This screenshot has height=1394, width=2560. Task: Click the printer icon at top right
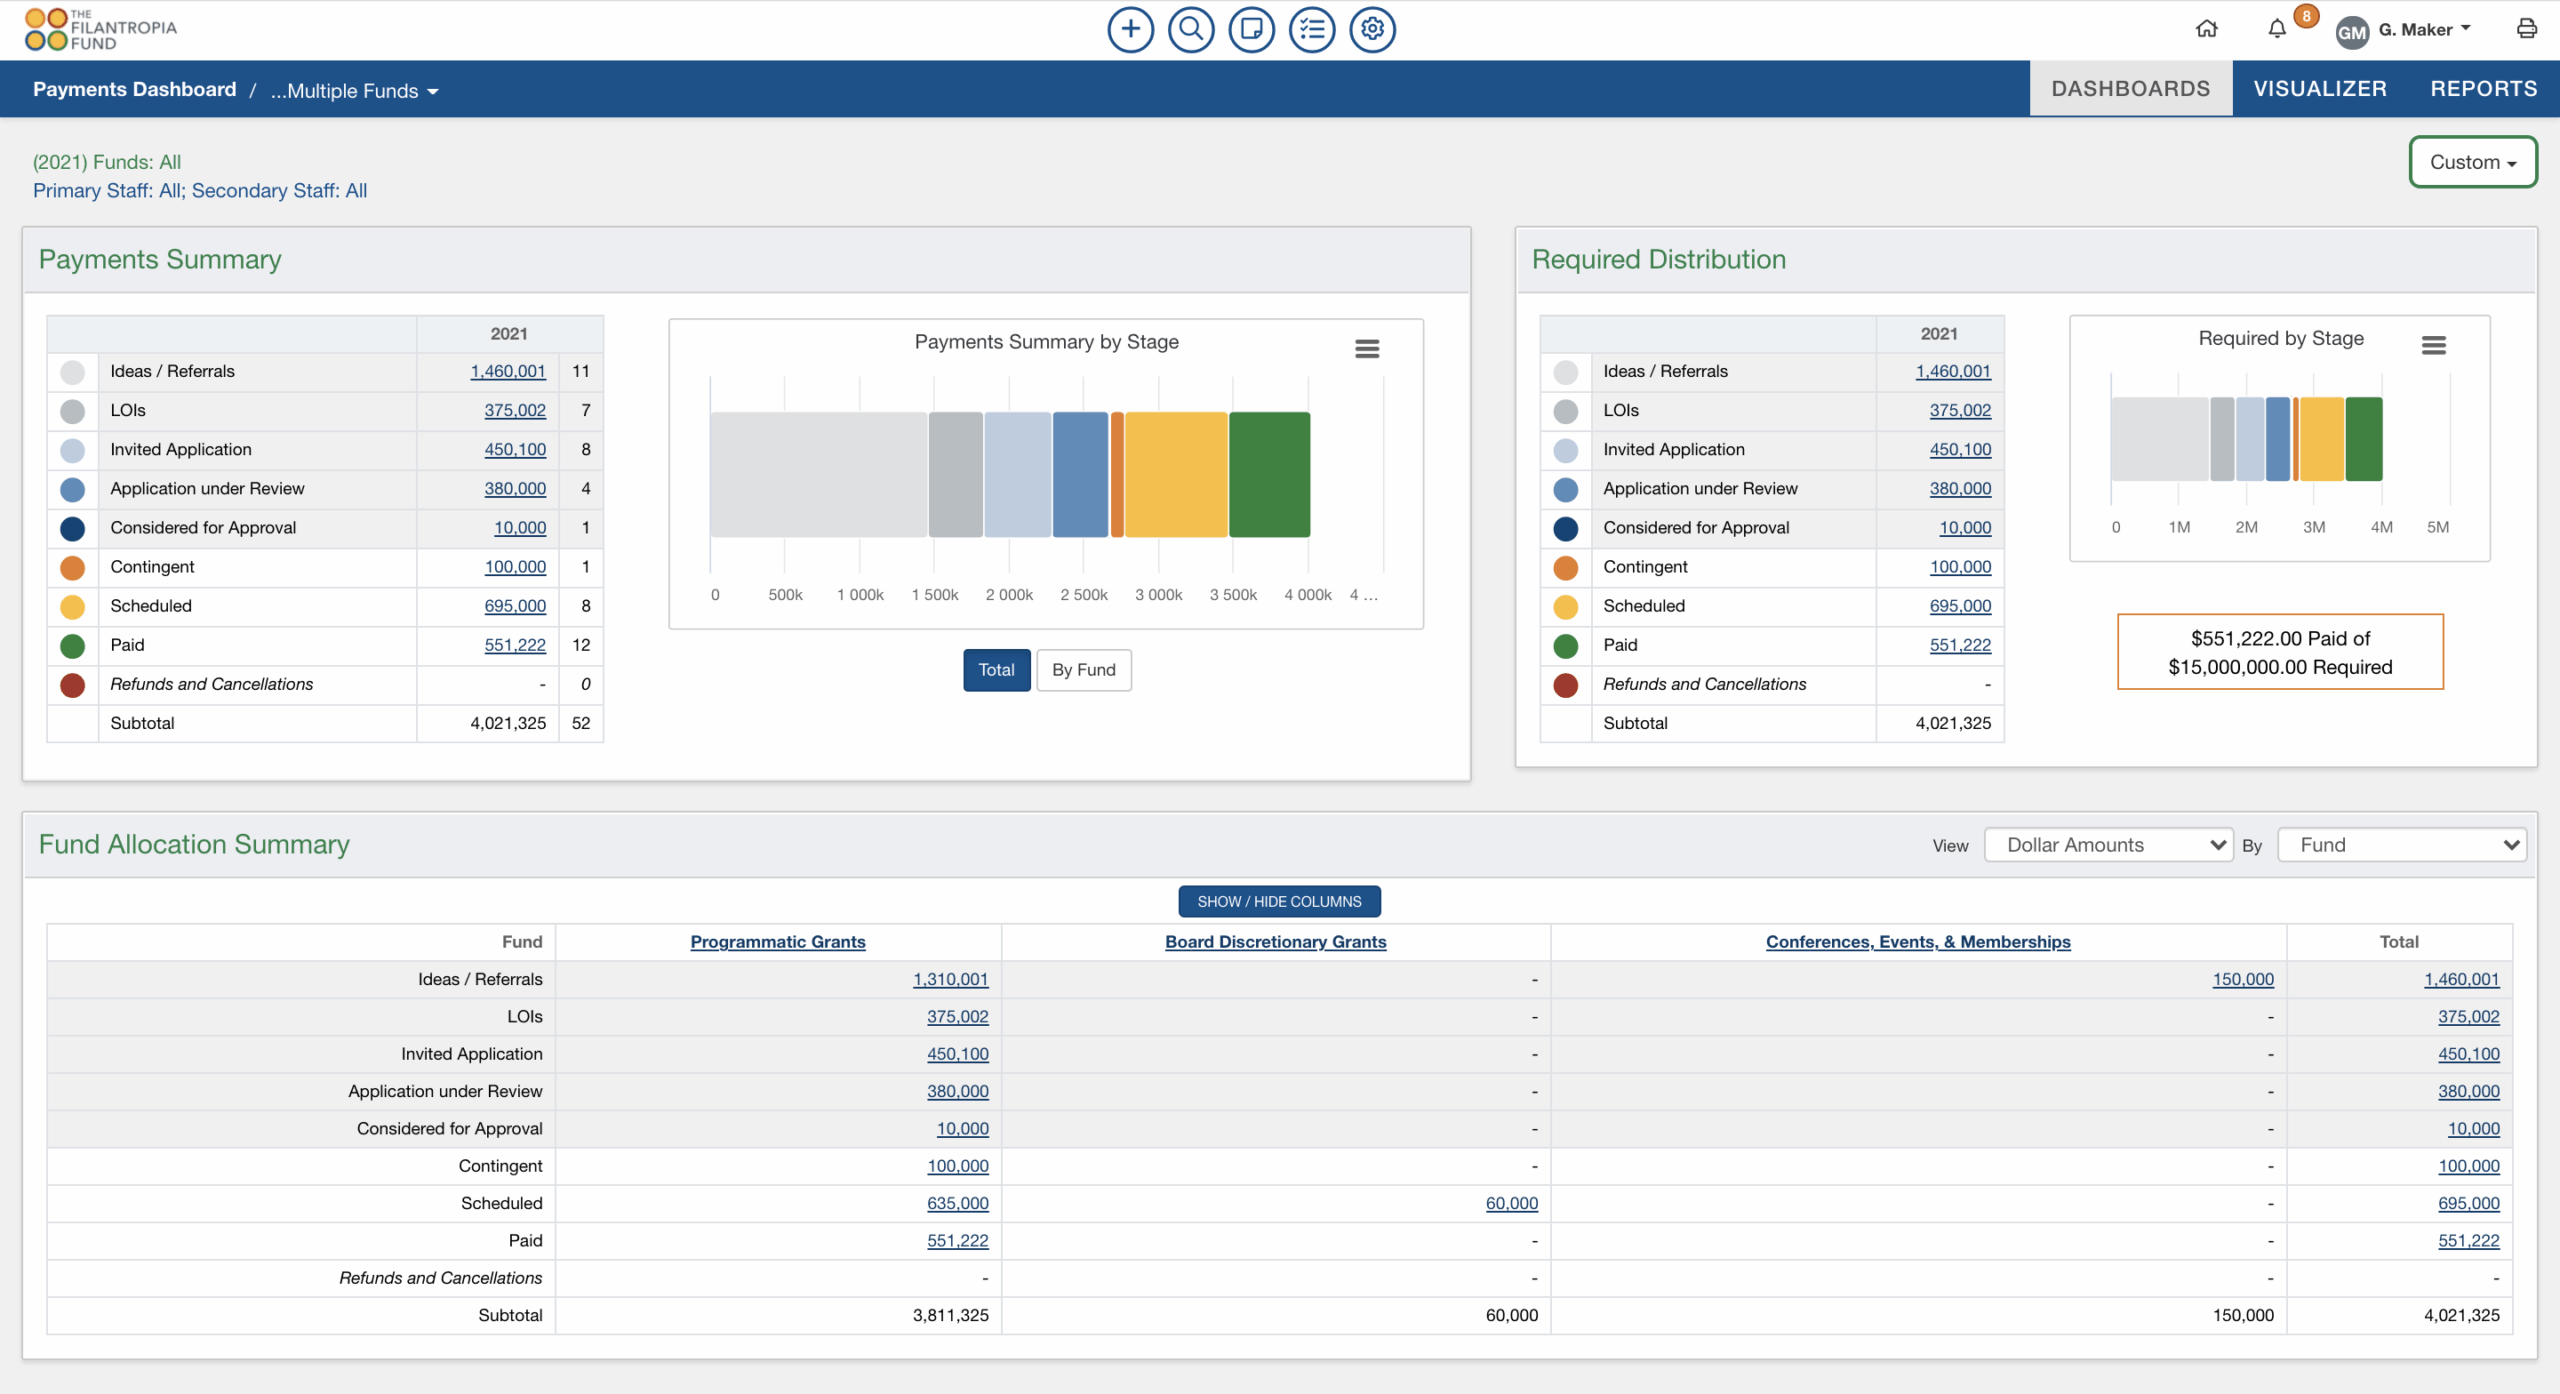tap(2527, 29)
